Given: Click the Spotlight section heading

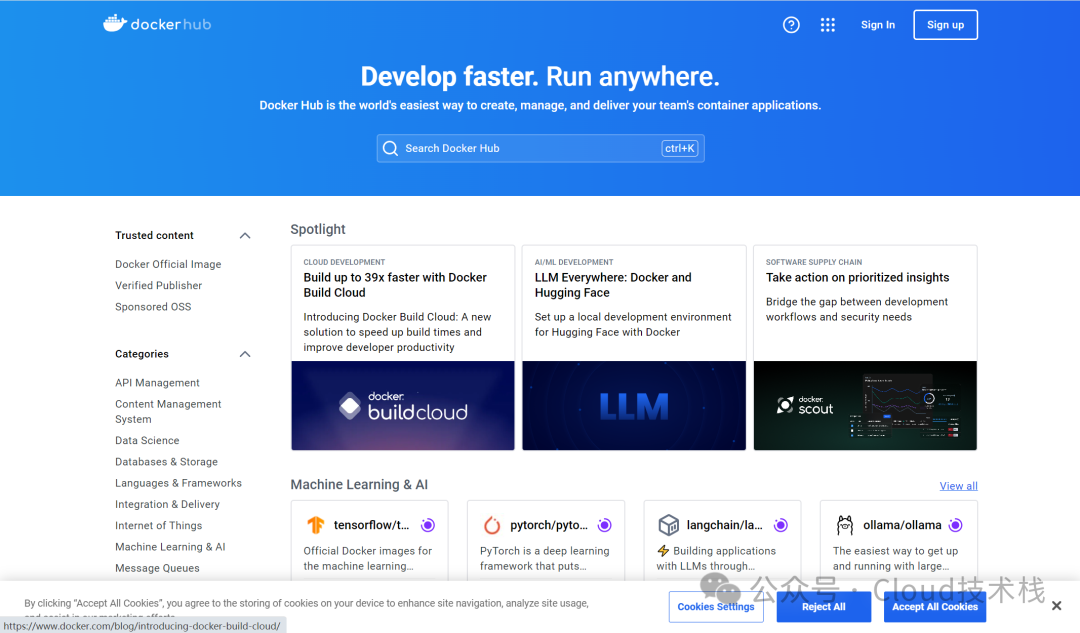Looking at the screenshot, I should point(318,229).
